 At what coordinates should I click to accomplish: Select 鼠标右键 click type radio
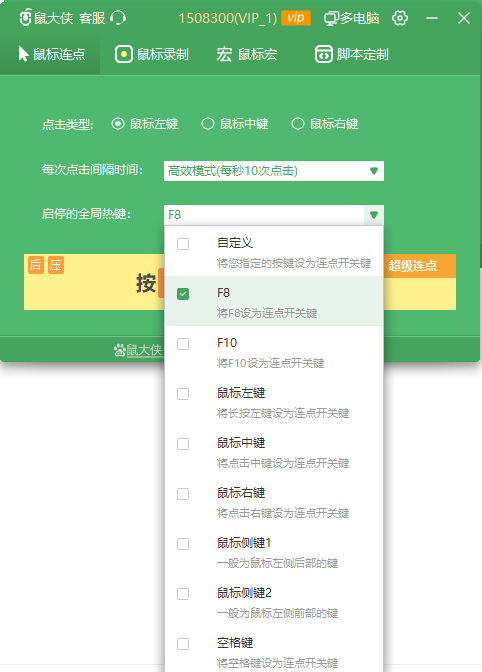(298, 124)
